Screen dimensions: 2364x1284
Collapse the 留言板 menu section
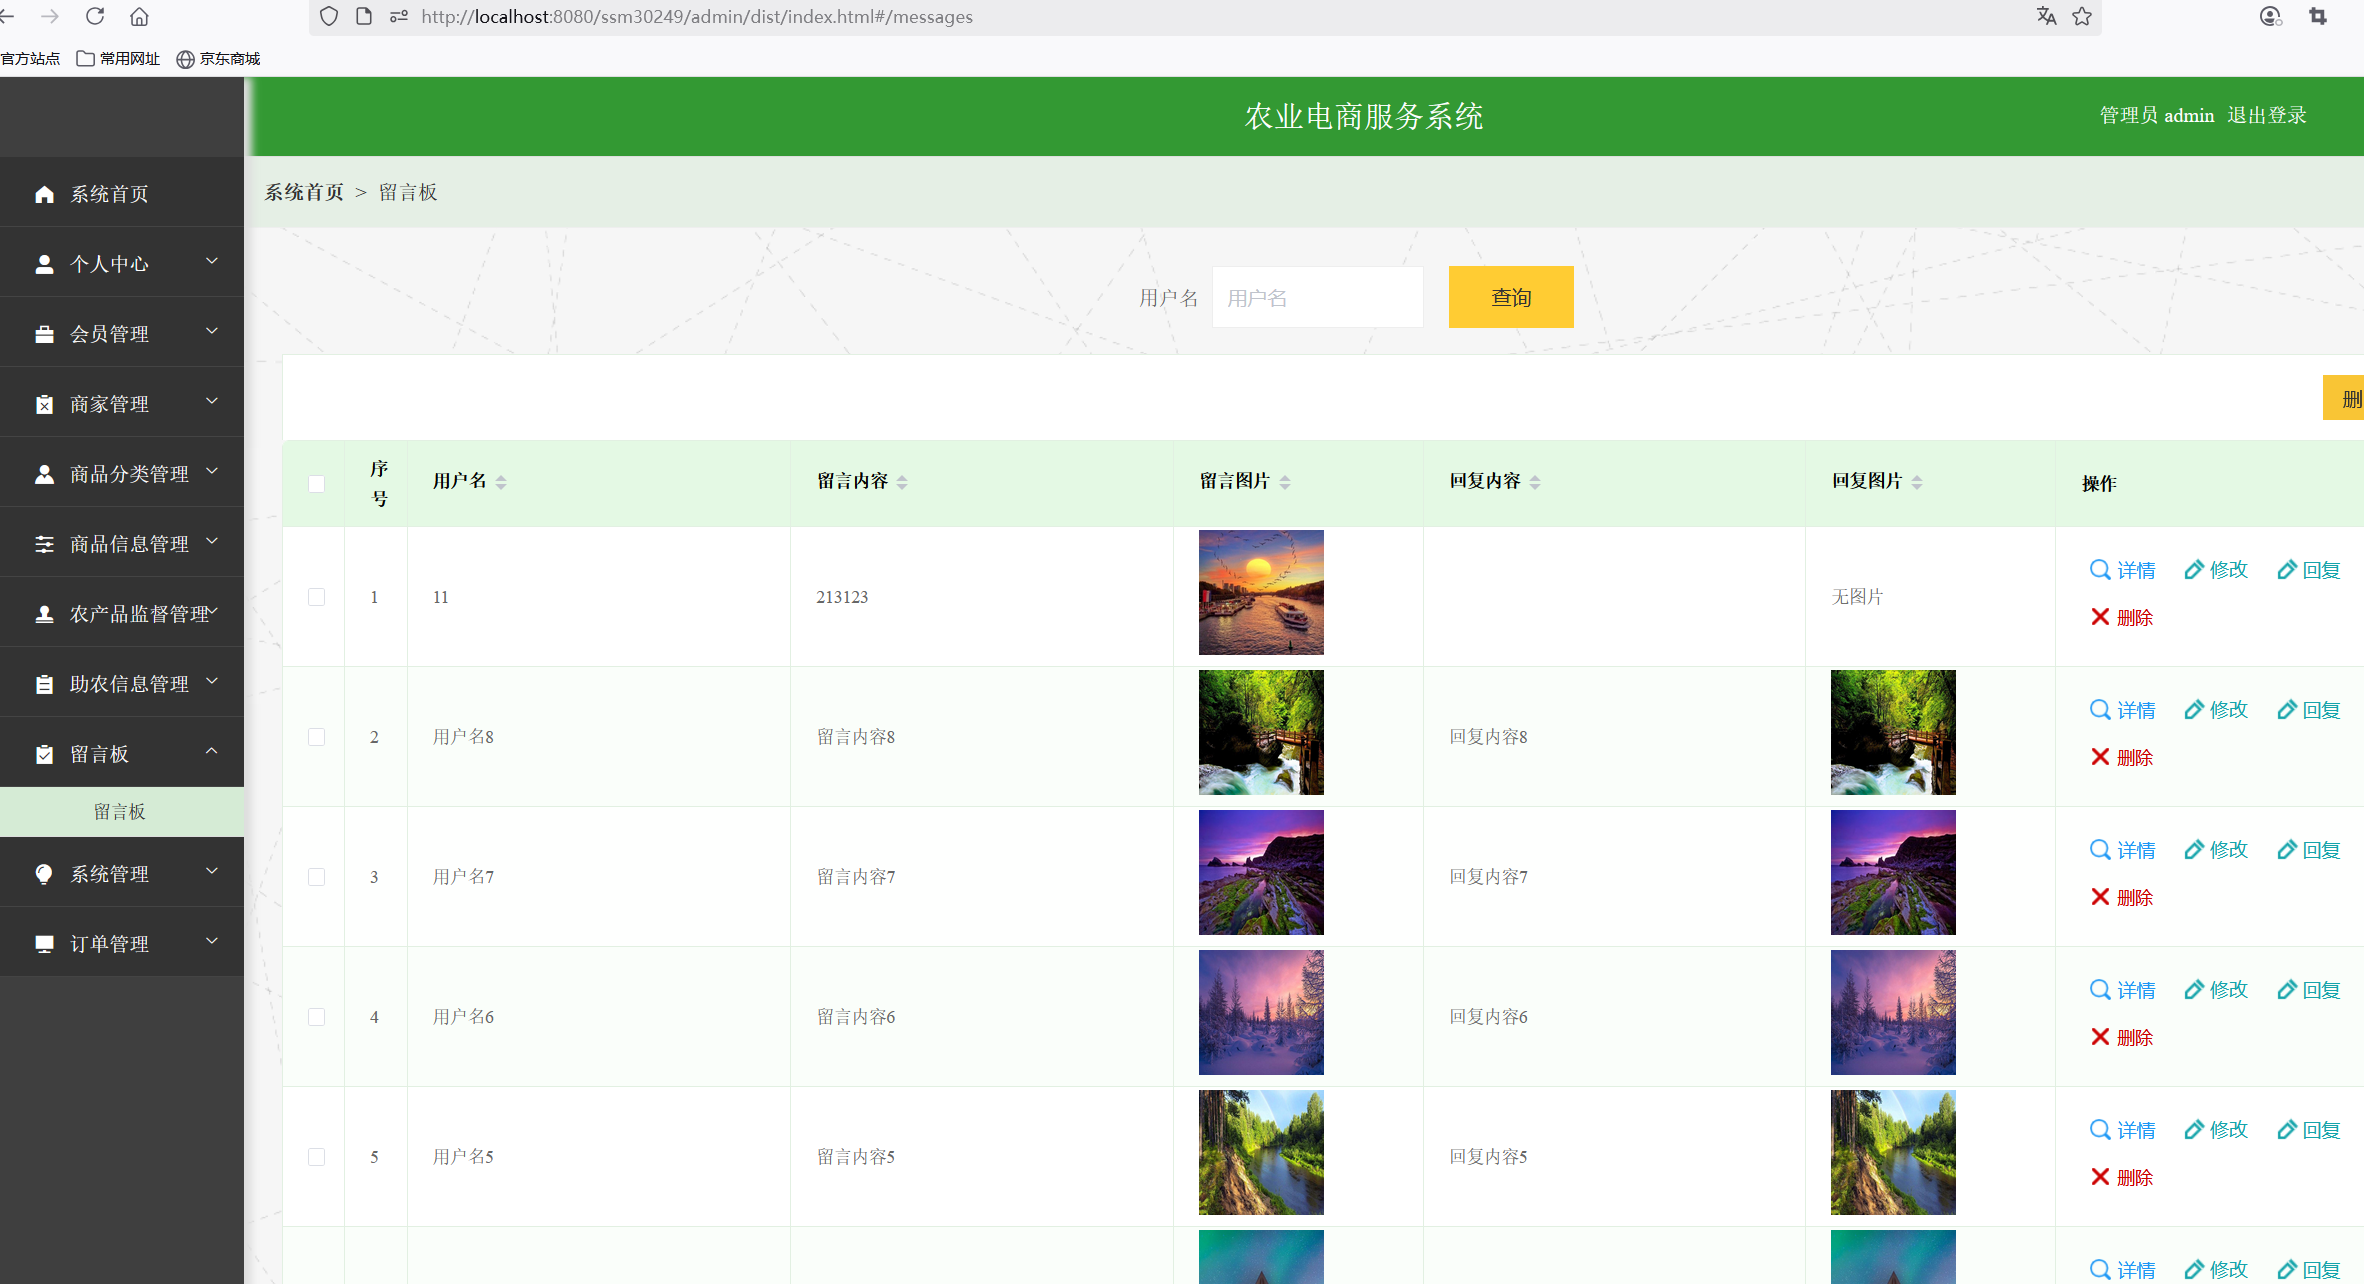(x=122, y=753)
